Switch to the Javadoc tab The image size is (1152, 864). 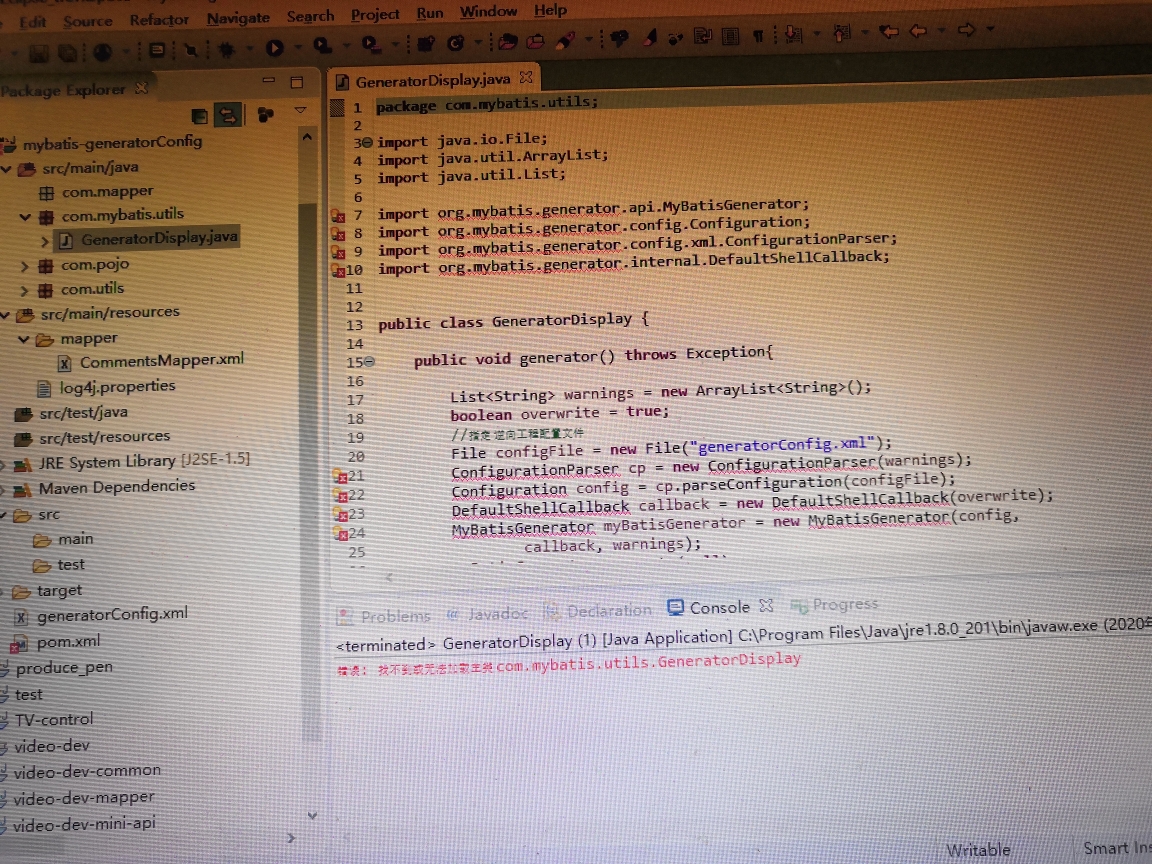(x=488, y=613)
